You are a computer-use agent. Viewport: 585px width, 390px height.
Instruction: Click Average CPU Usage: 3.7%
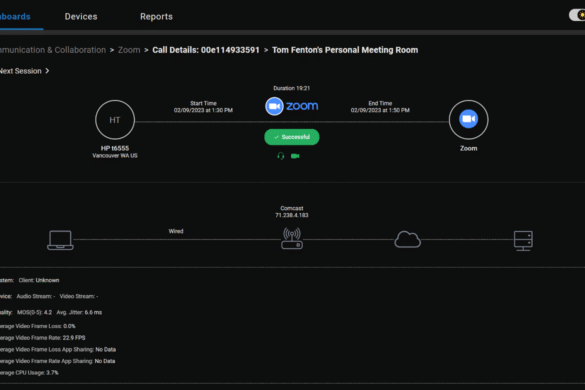(29, 373)
